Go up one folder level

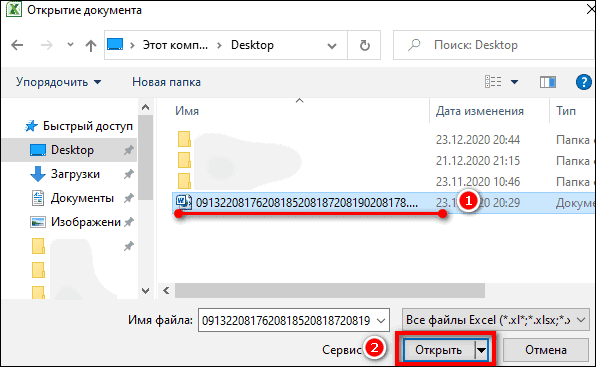(90, 46)
